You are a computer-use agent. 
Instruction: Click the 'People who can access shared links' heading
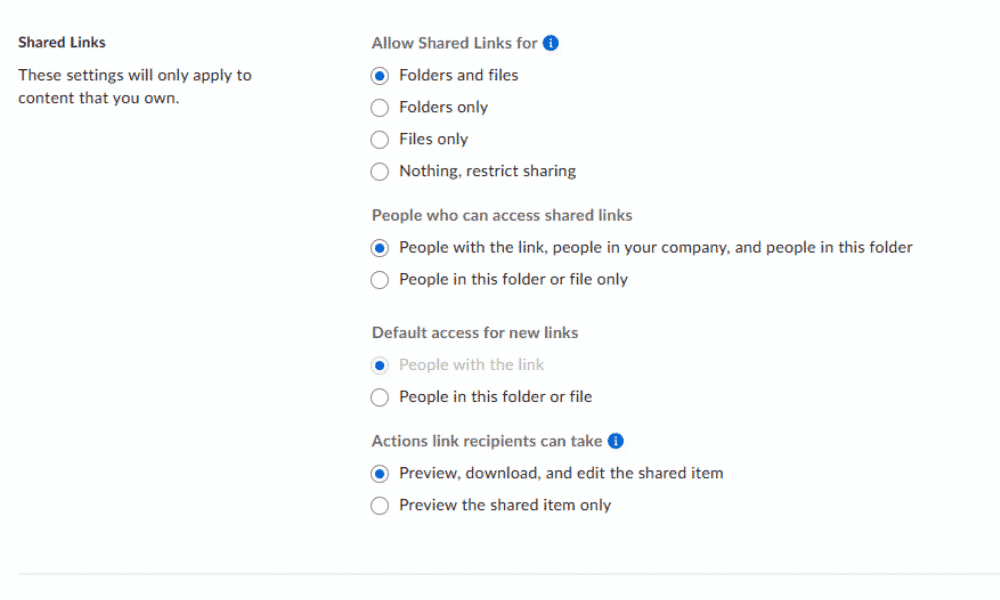pyautogui.click(x=502, y=215)
